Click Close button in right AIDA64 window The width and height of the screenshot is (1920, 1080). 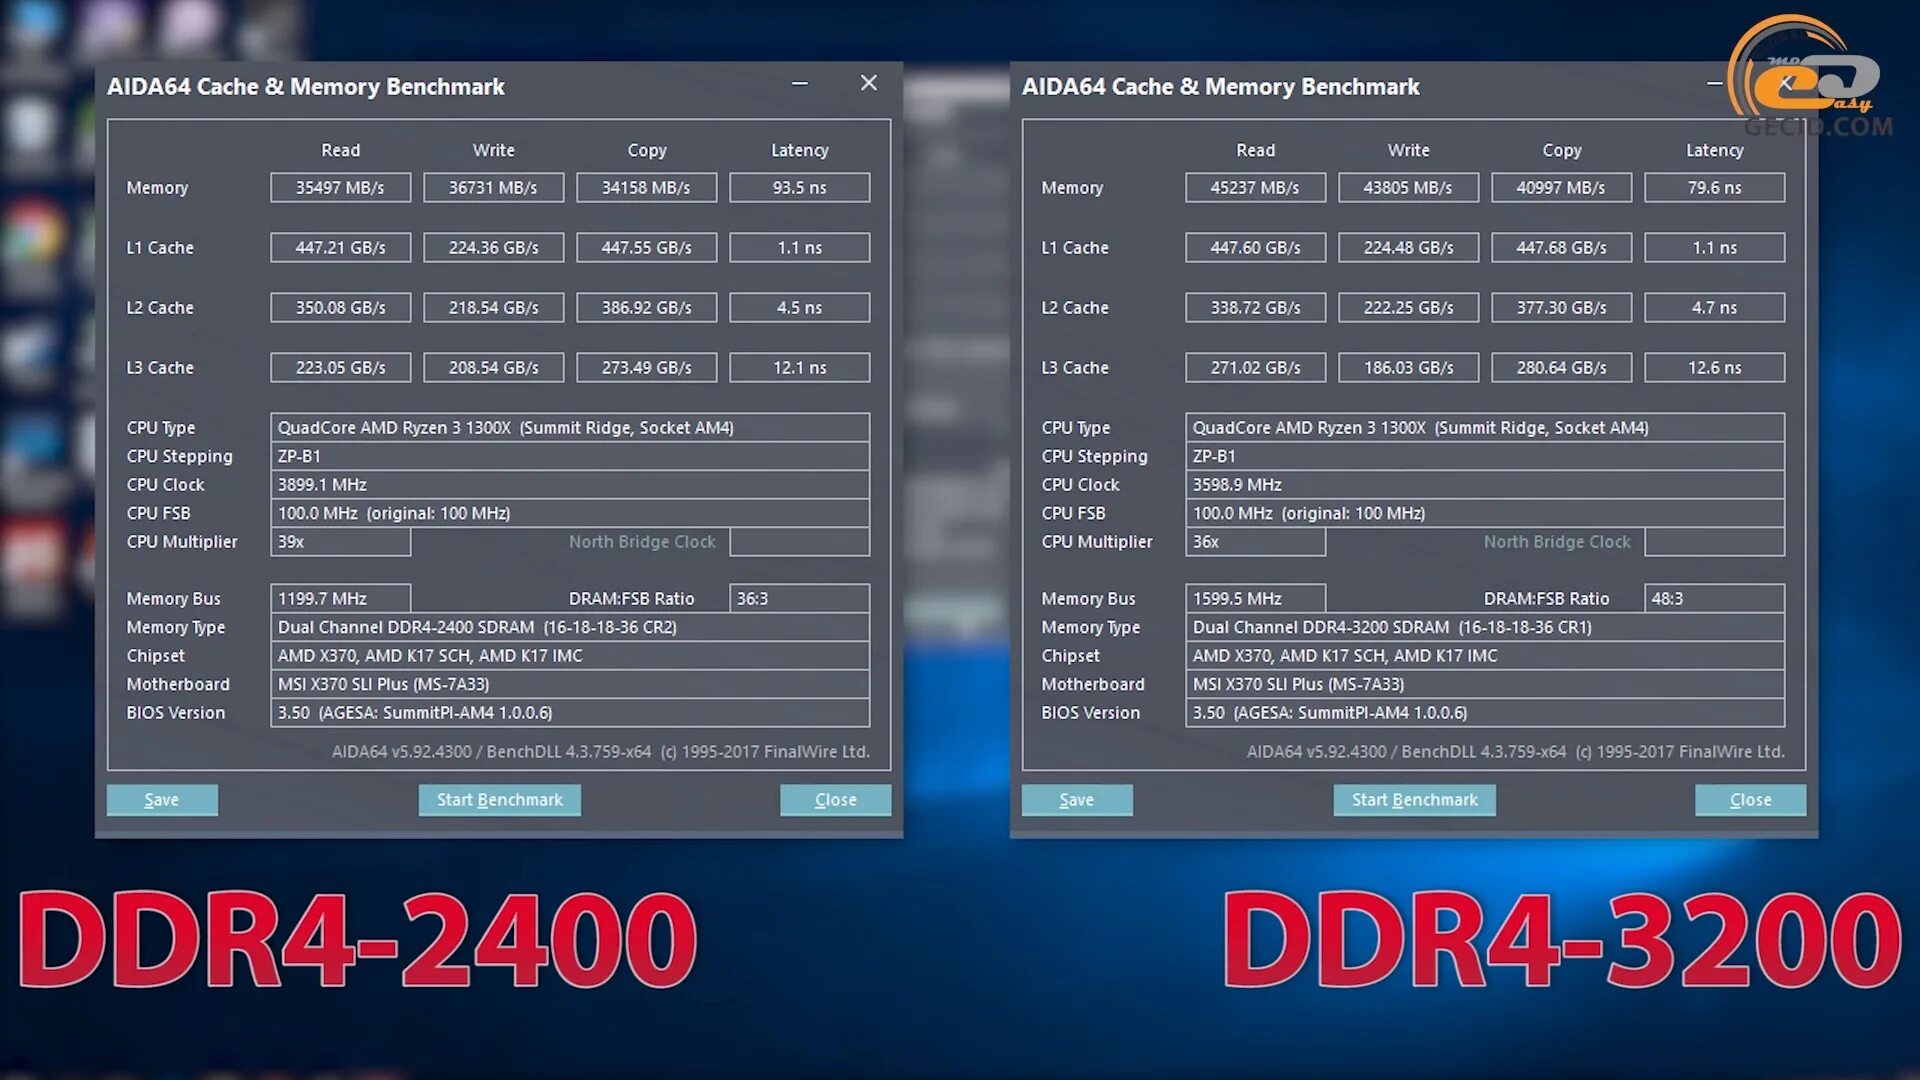[1750, 800]
